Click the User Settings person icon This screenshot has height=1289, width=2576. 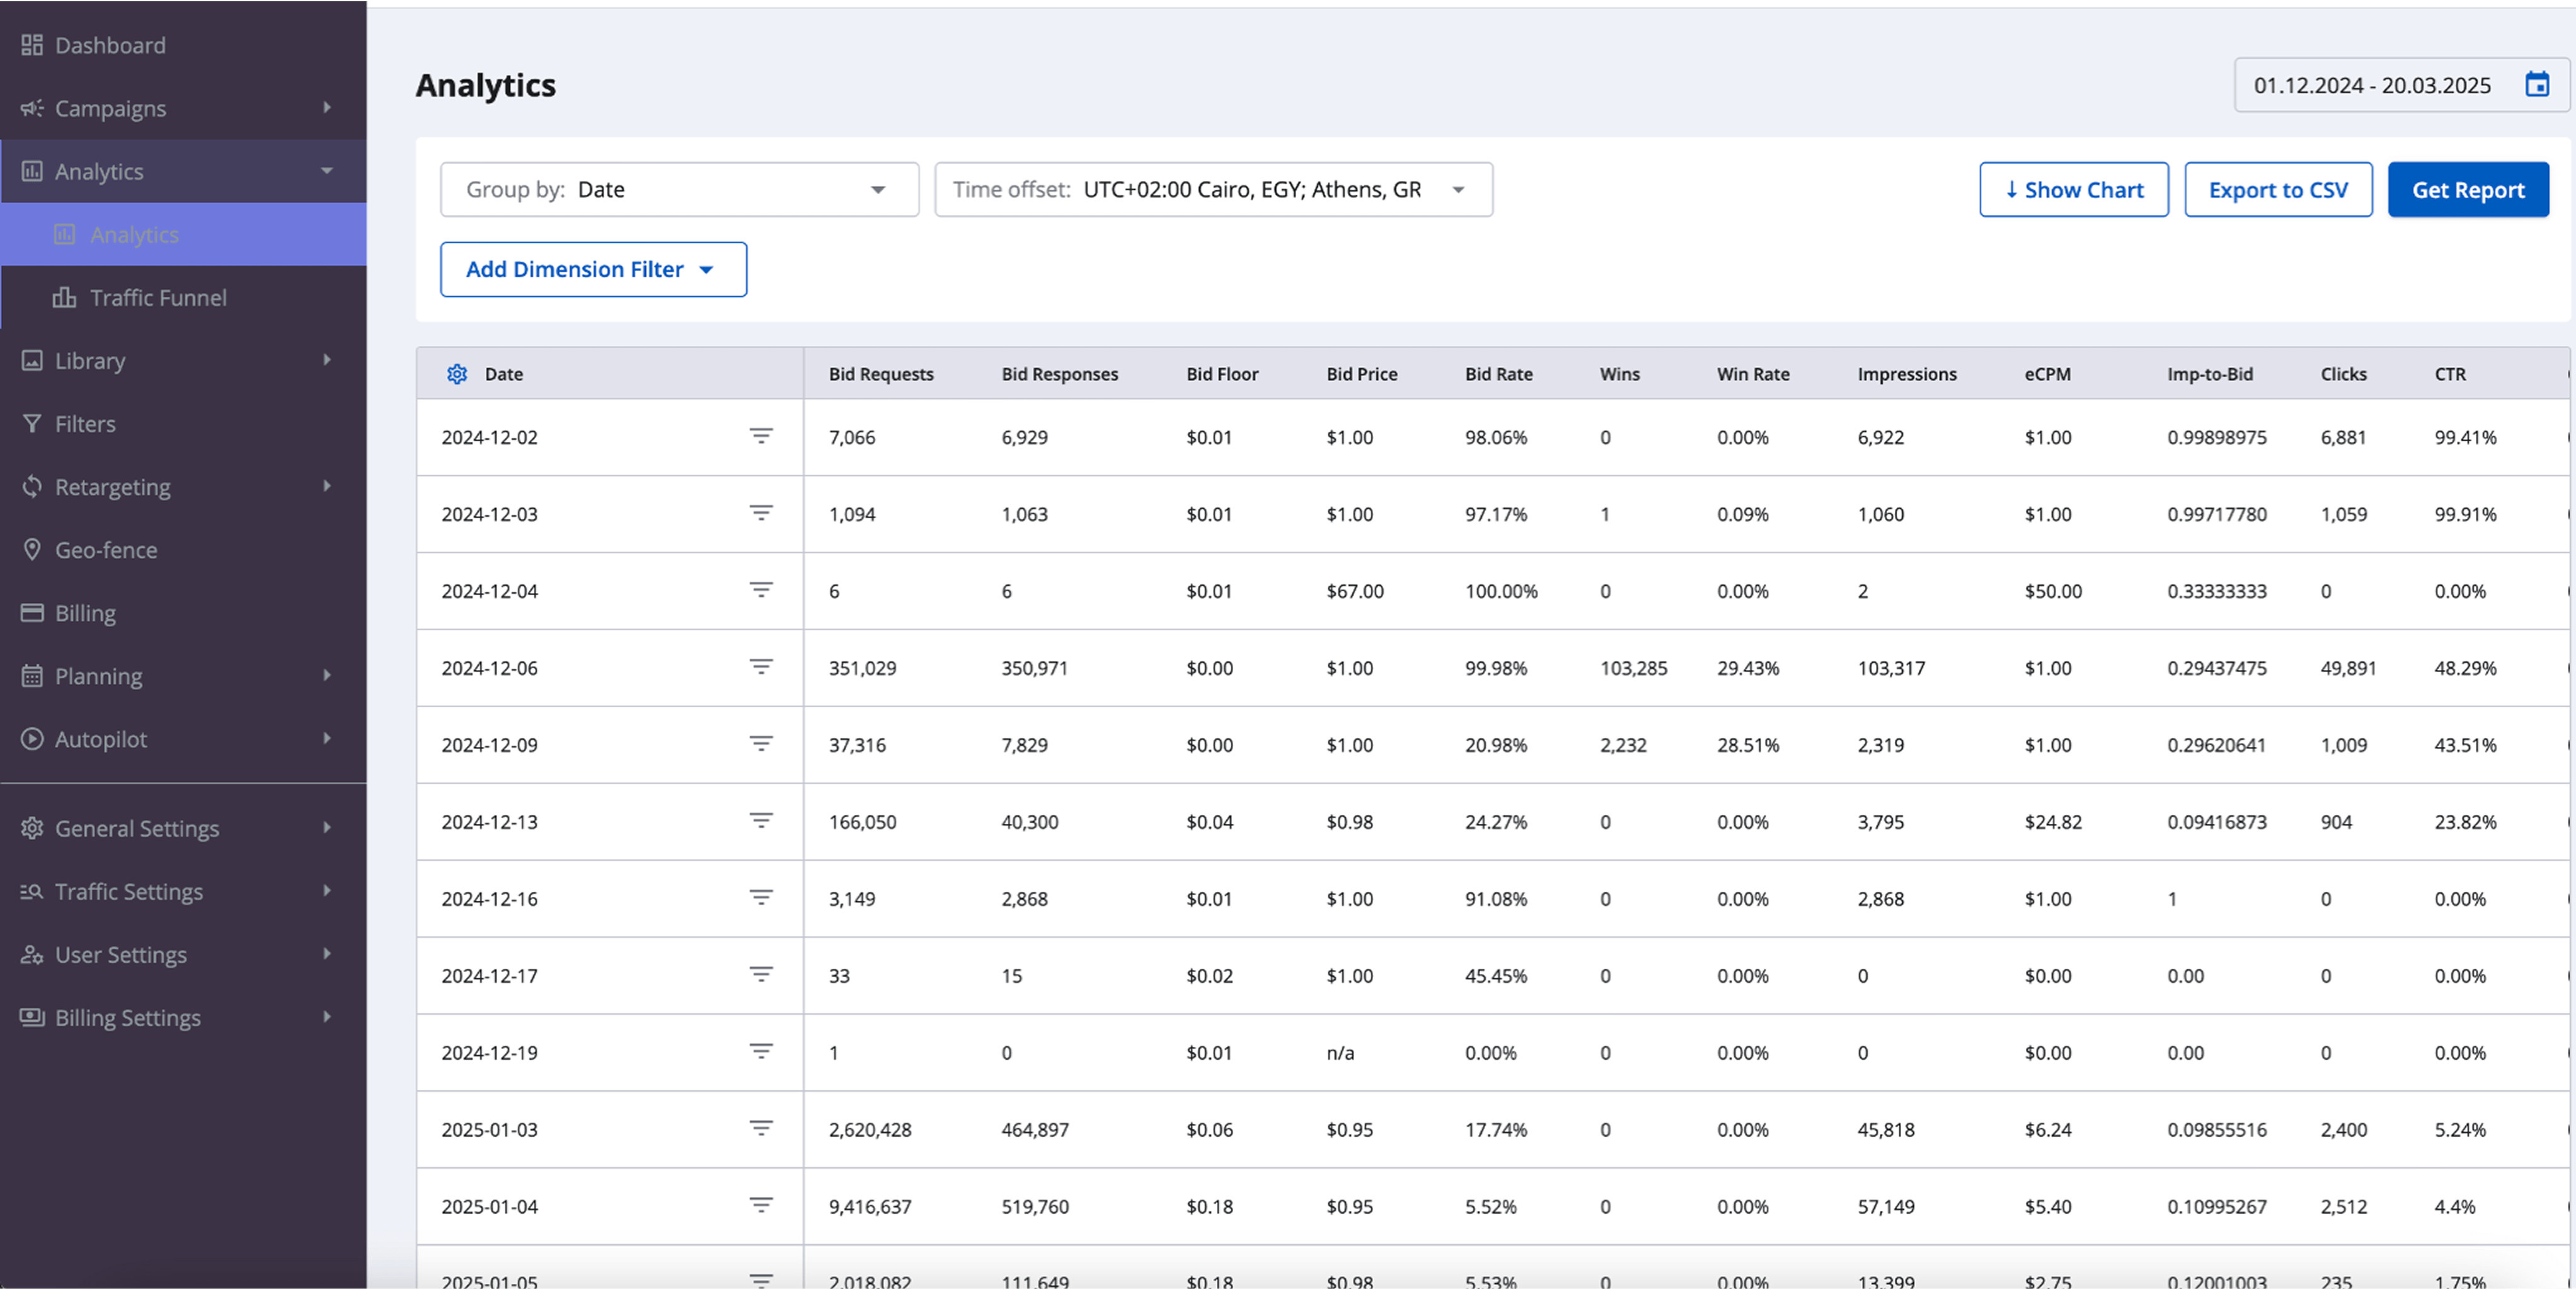pyautogui.click(x=32, y=954)
